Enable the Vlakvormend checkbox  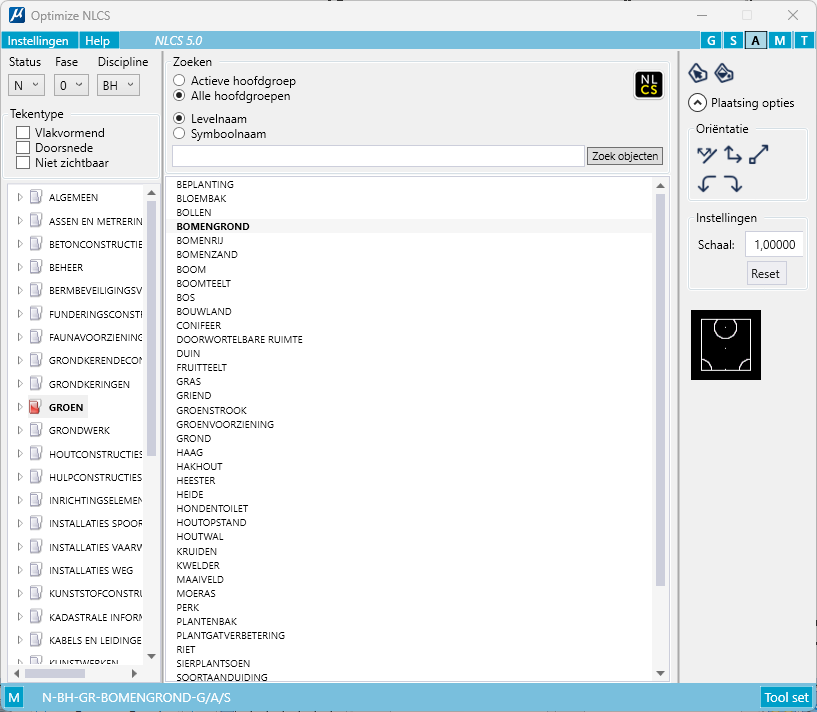(x=23, y=132)
